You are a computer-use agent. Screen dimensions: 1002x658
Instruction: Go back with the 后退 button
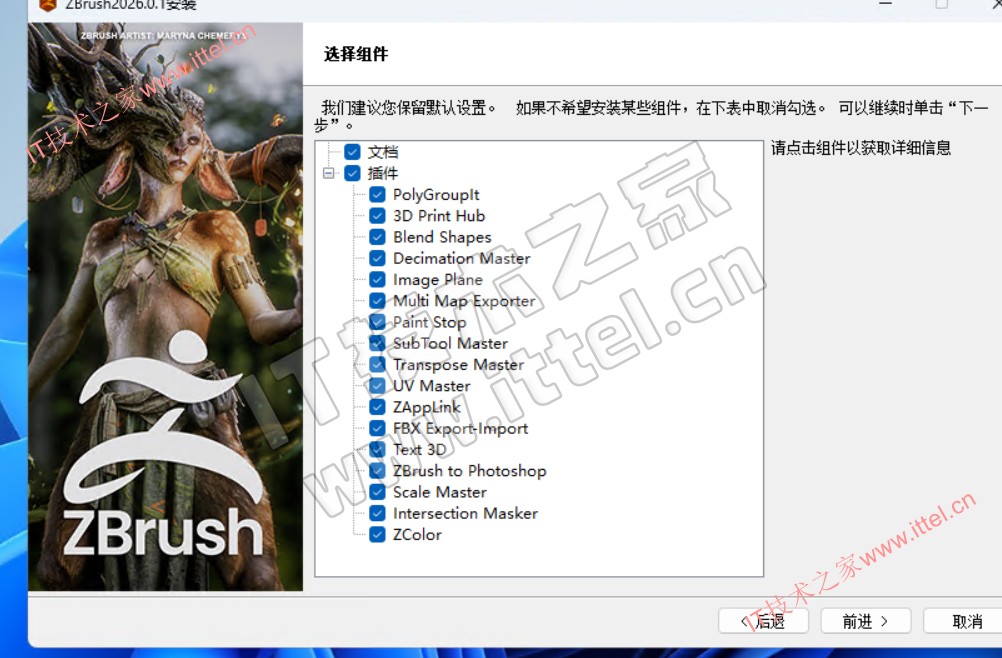point(763,621)
